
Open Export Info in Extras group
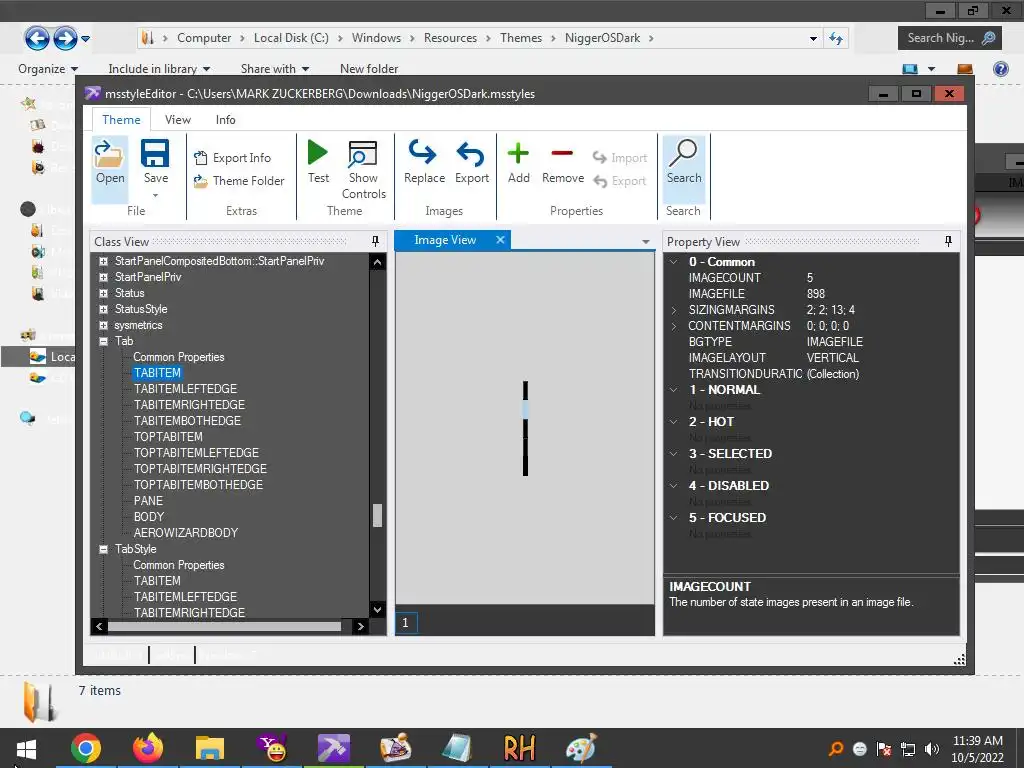[232, 157]
